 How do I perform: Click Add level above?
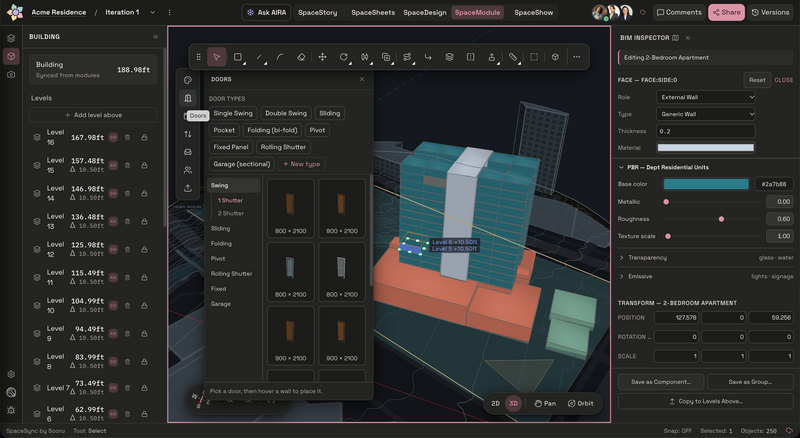pos(93,115)
